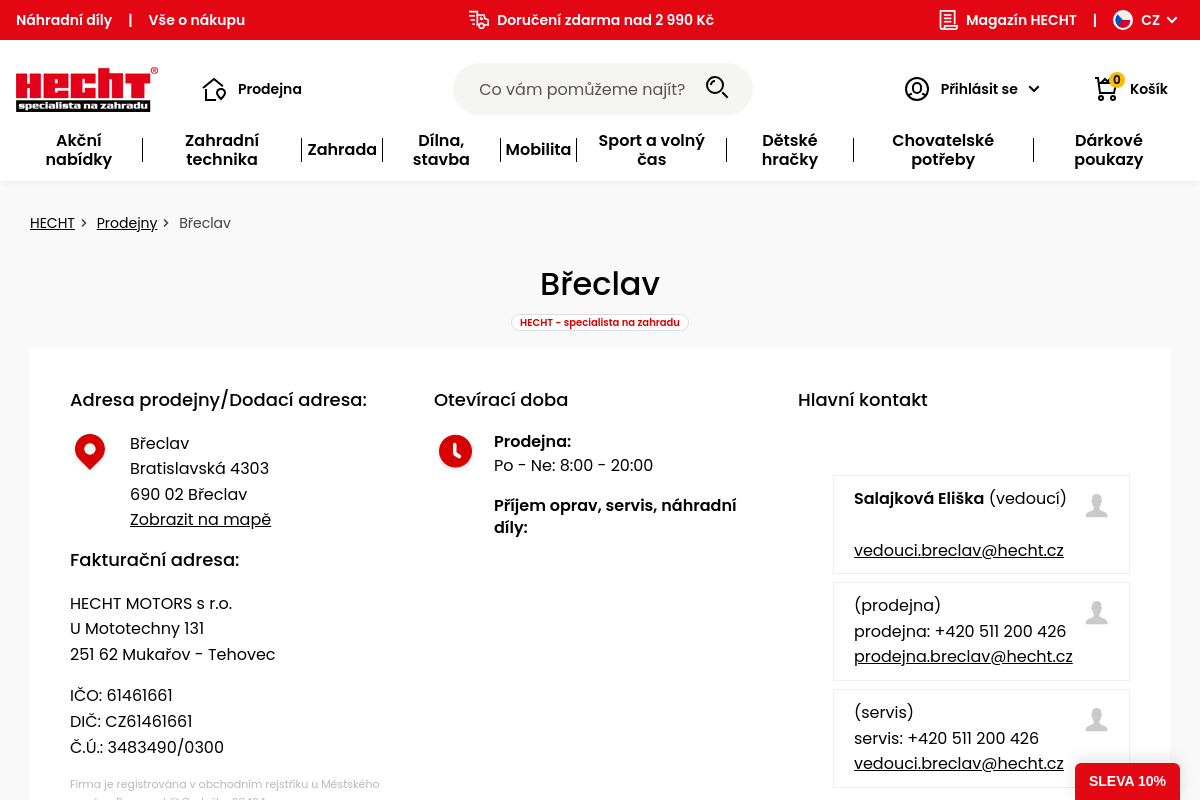The height and width of the screenshot is (800, 1200).
Task: Click prodejna.breclav@hecht.cz email link
Action: click(x=963, y=657)
